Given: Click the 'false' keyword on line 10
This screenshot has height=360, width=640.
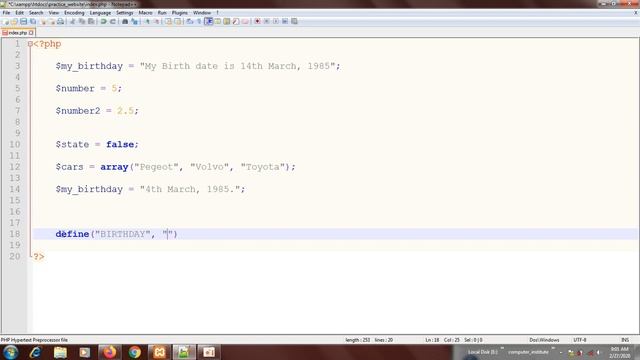Looking at the screenshot, I should (x=120, y=144).
